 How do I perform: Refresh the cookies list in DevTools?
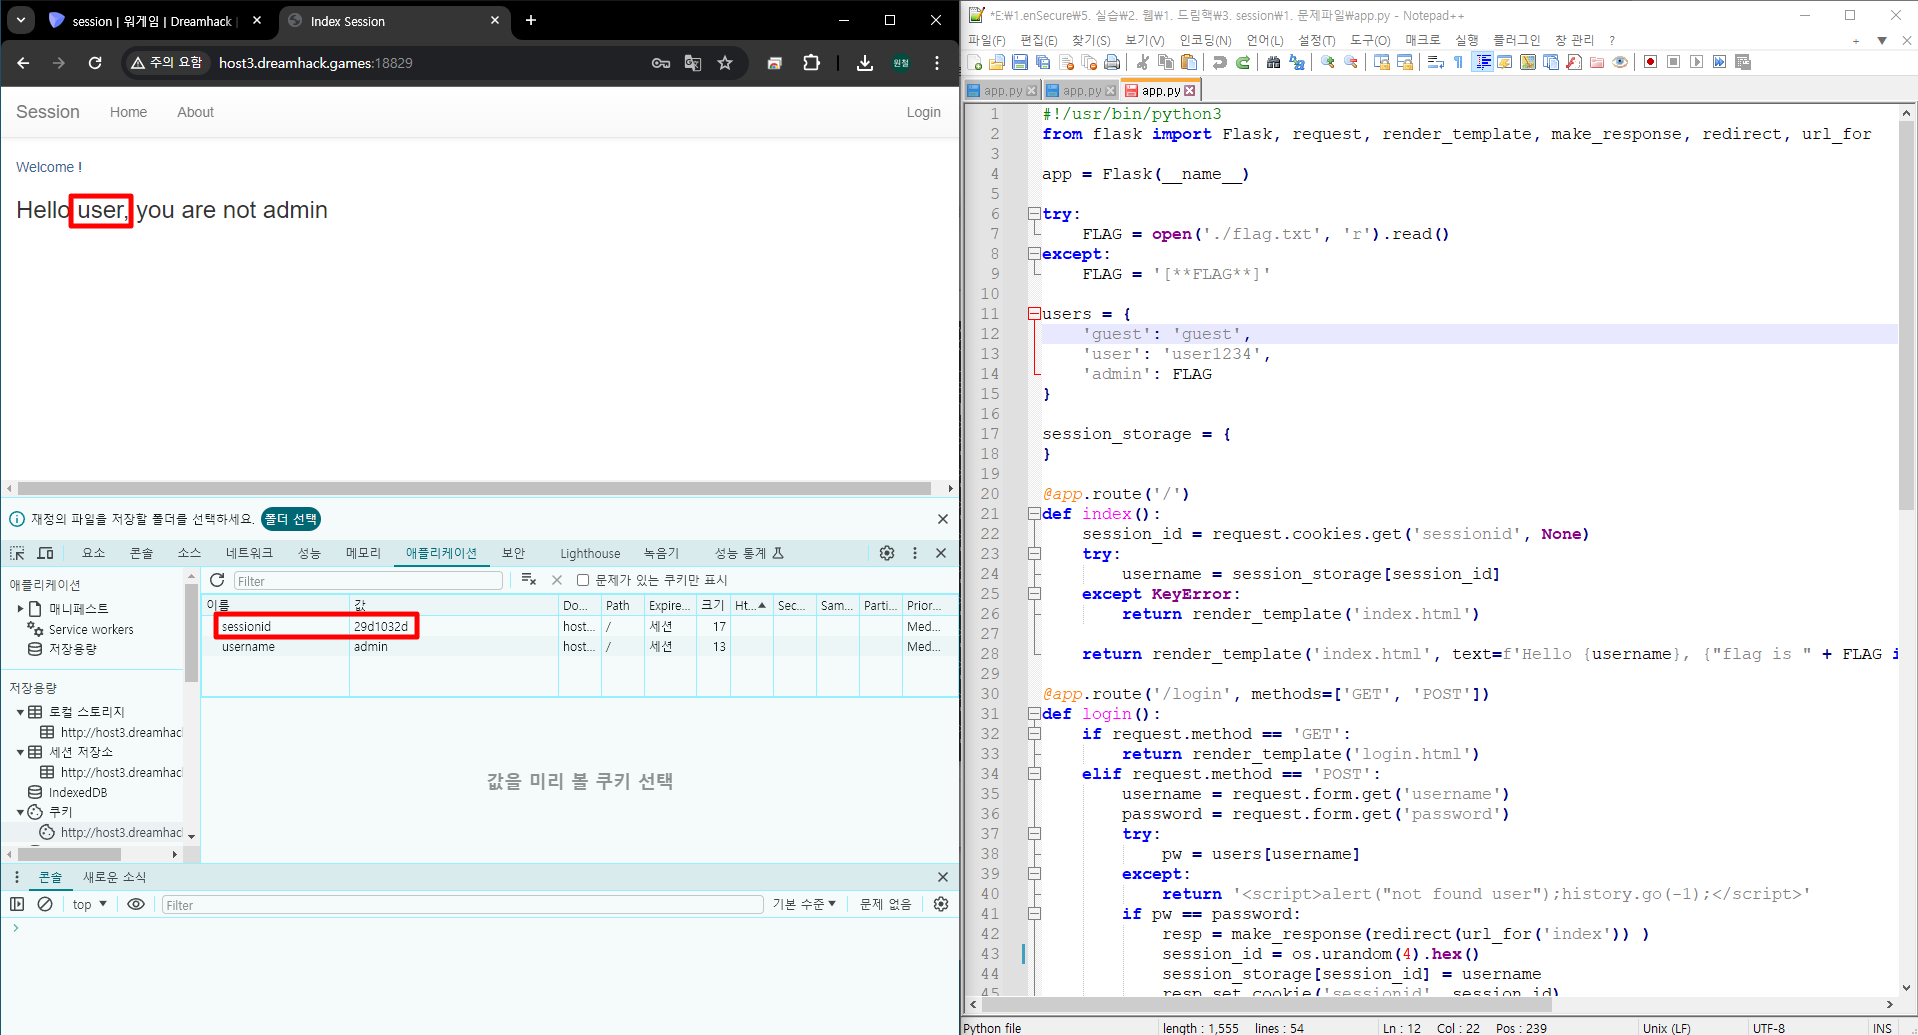coord(217,580)
